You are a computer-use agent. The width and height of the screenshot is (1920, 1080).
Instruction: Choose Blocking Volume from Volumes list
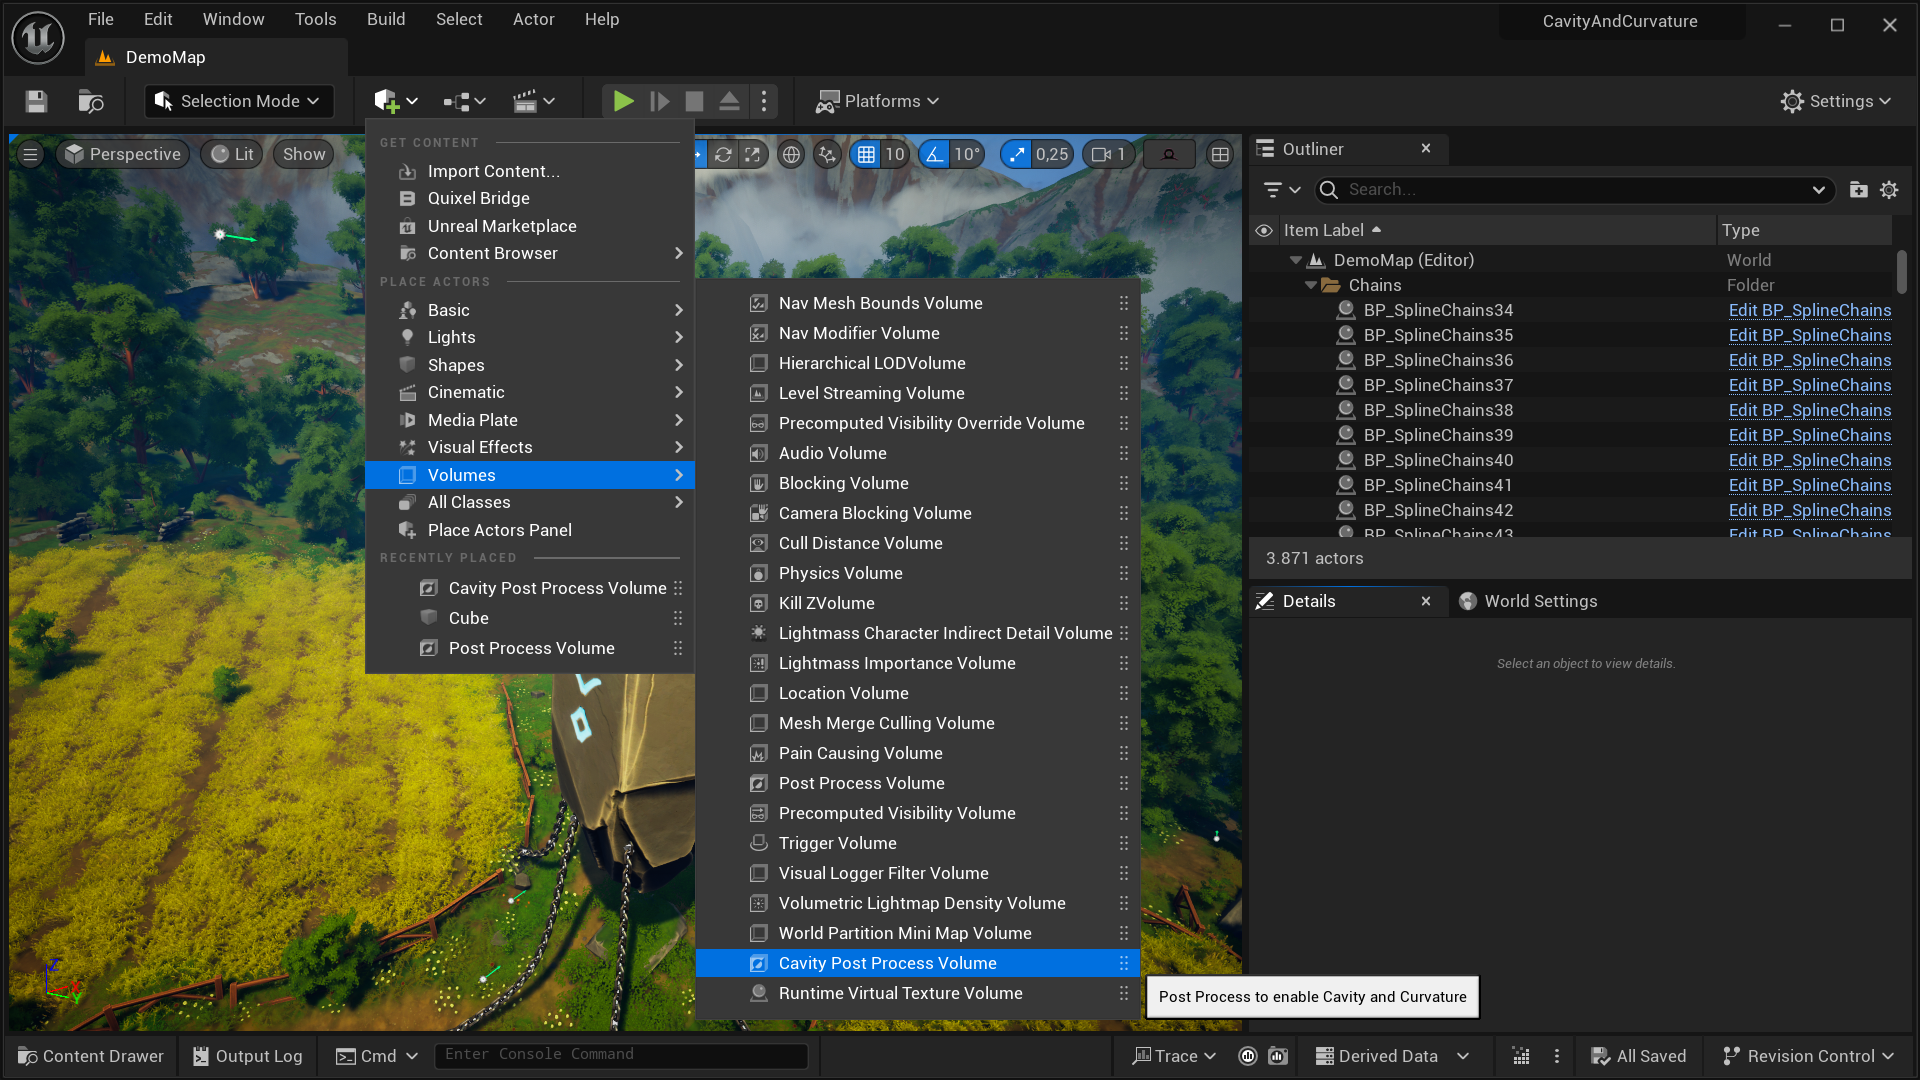[918, 483]
